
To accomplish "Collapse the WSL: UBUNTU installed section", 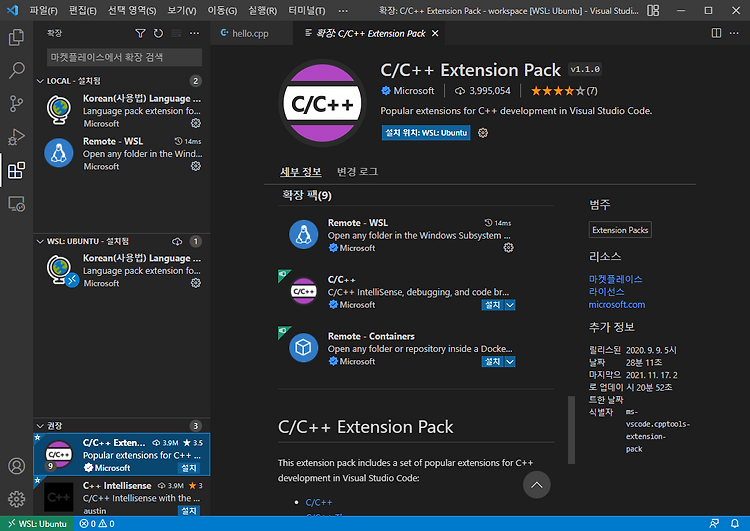I will pyautogui.click(x=40, y=242).
